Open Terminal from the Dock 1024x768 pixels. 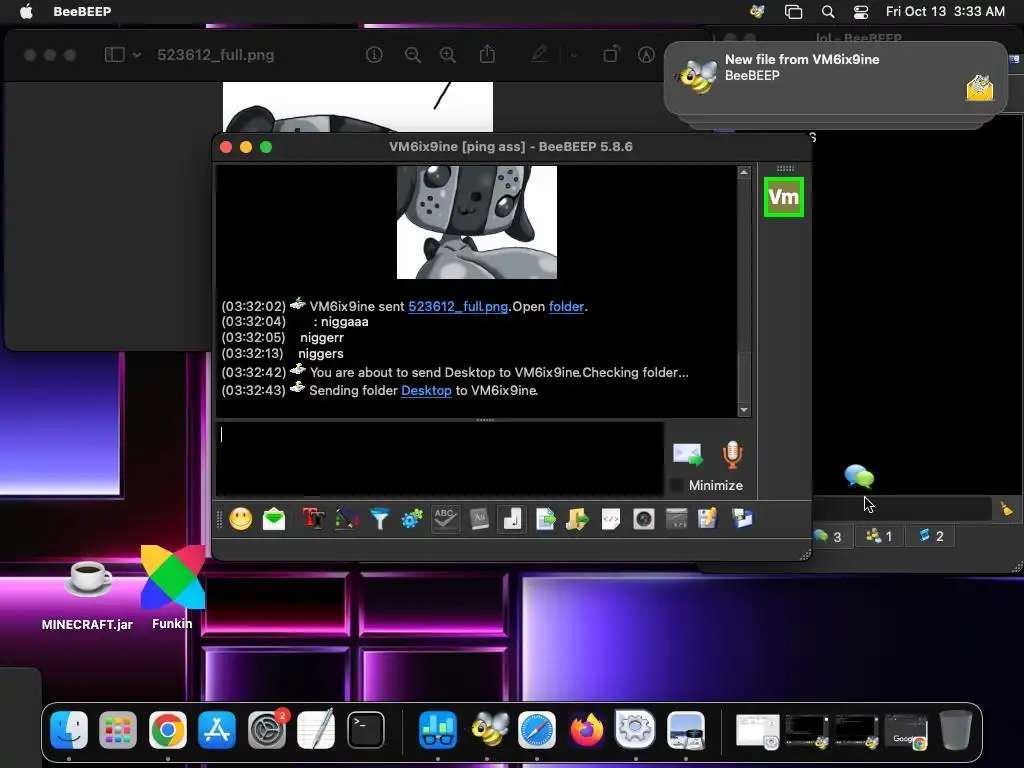tap(366, 730)
